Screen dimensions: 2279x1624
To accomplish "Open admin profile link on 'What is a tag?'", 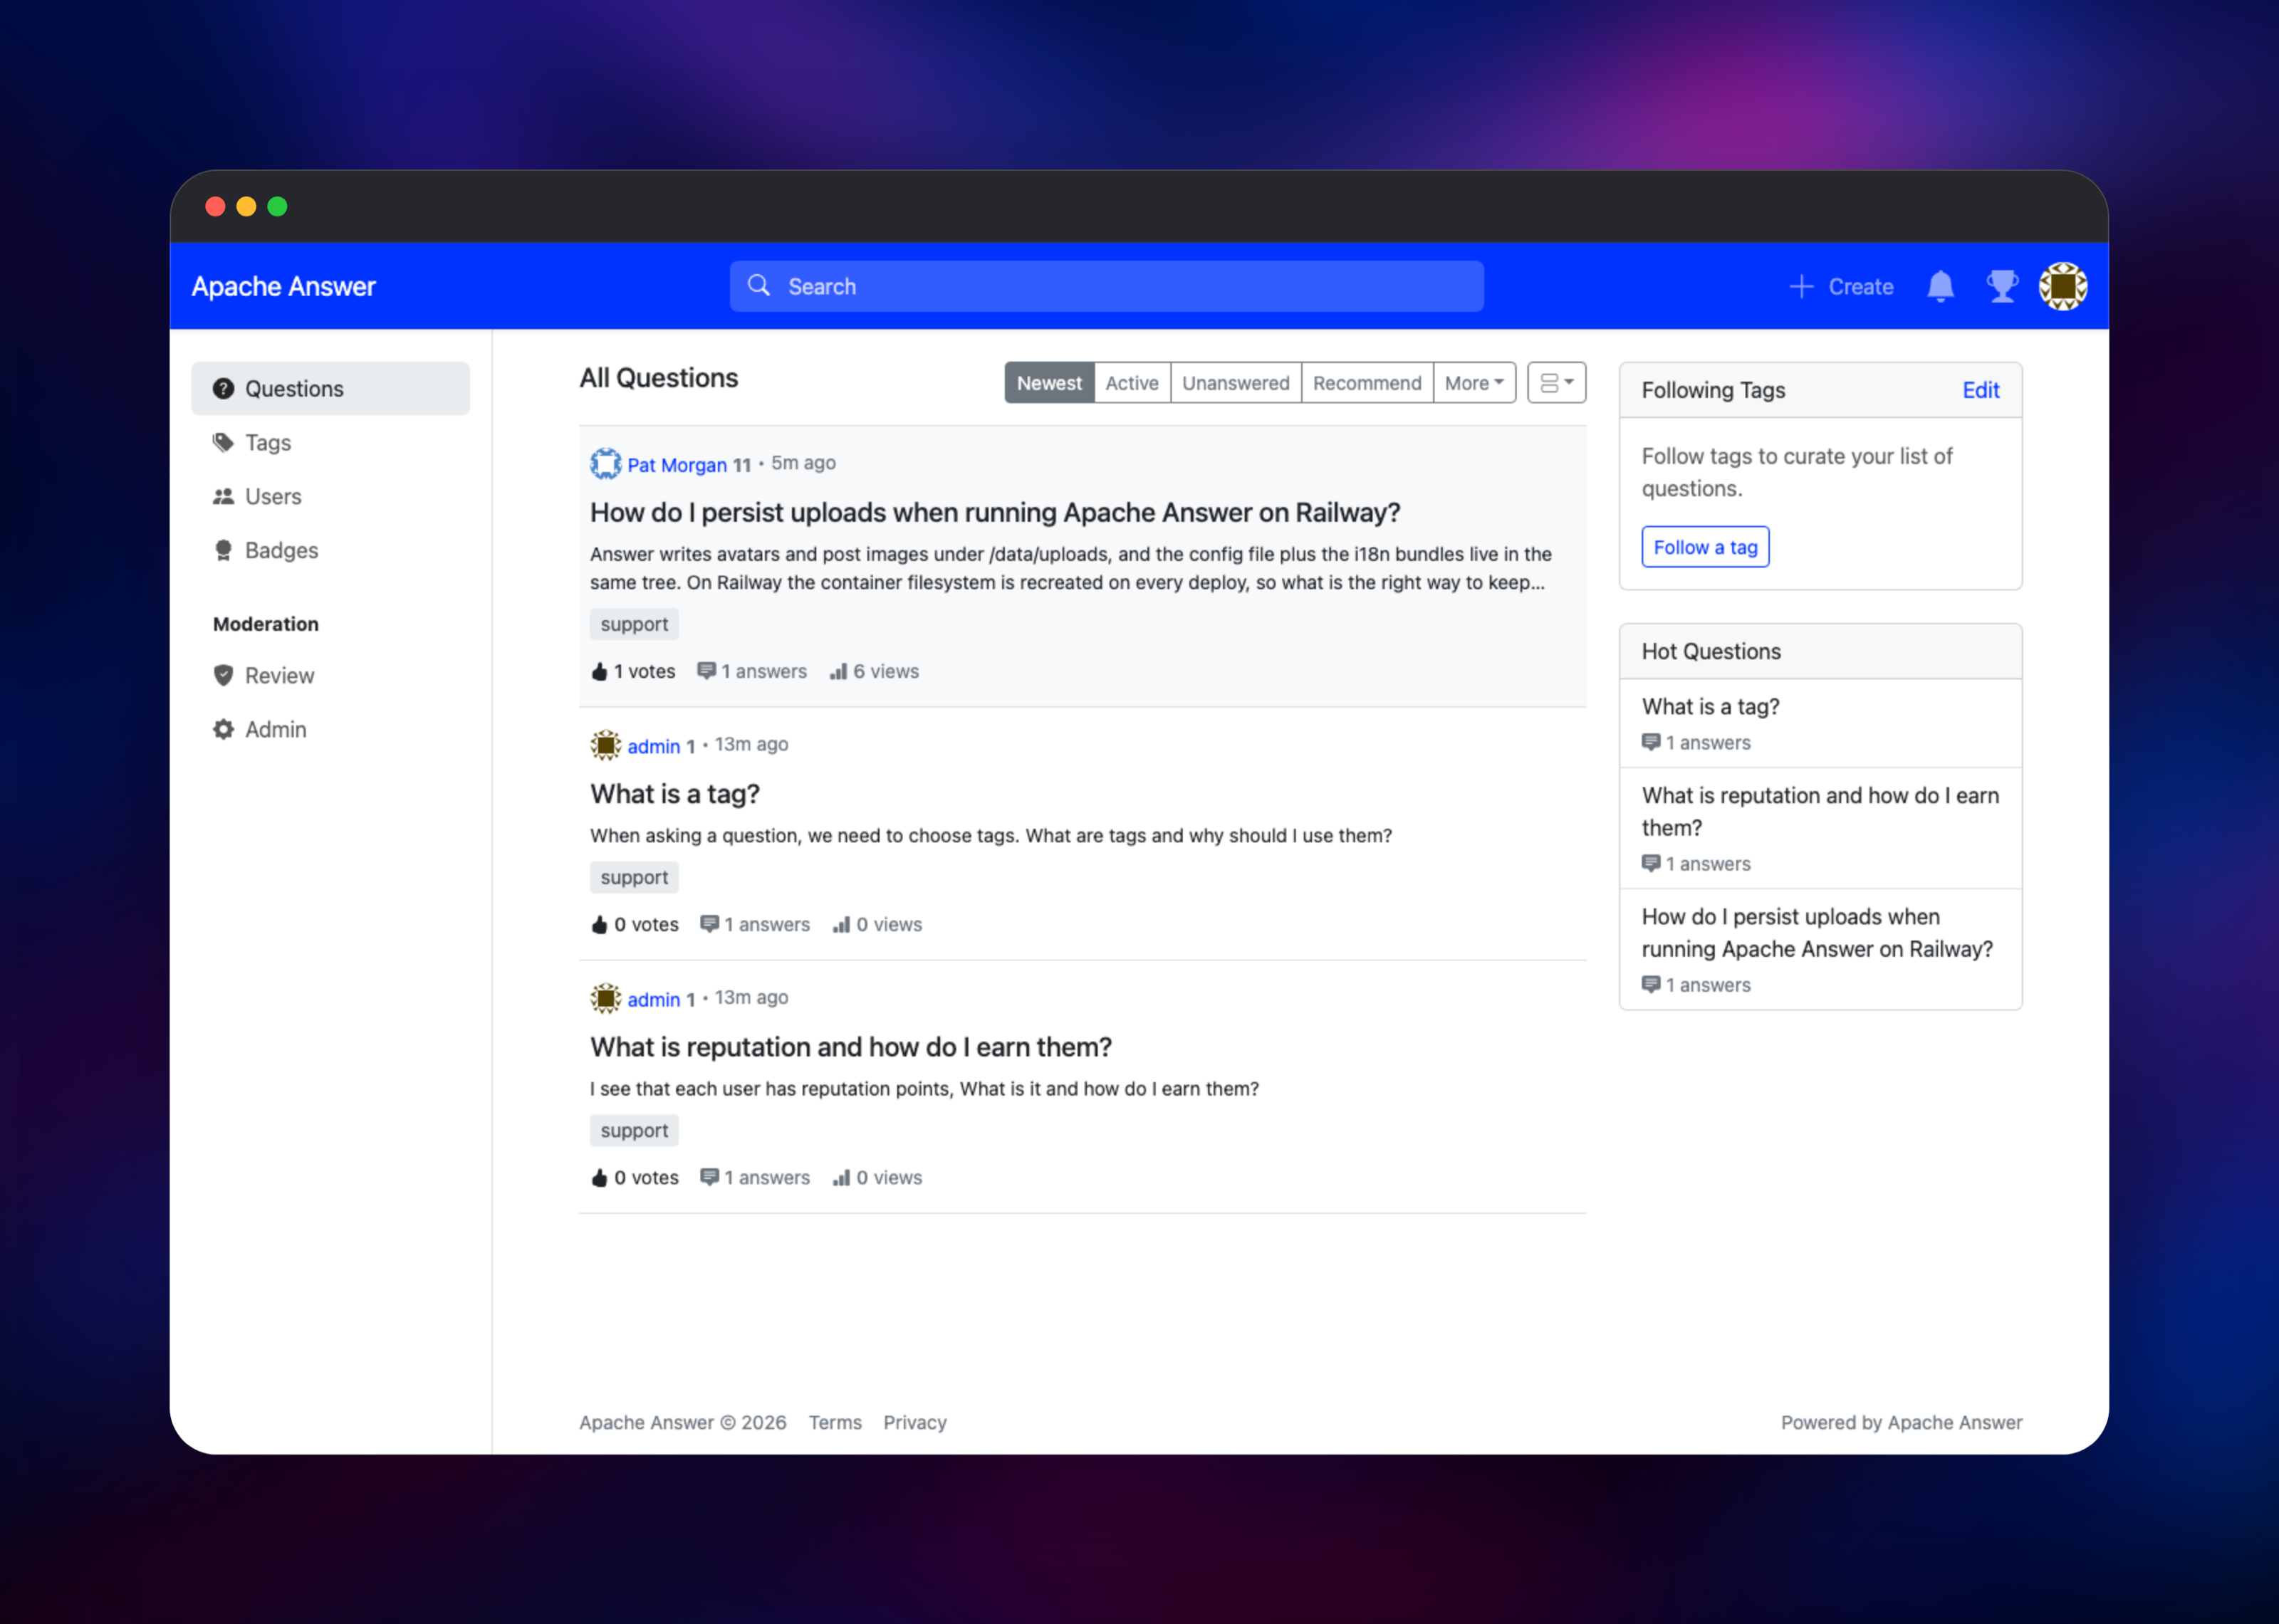I will click(x=654, y=746).
